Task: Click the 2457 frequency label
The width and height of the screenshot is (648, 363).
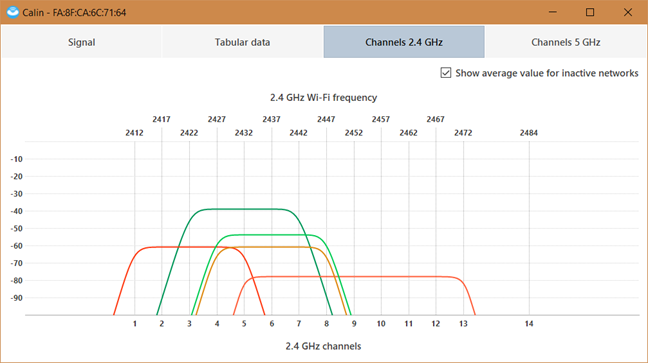Action: pyautogui.click(x=381, y=119)
